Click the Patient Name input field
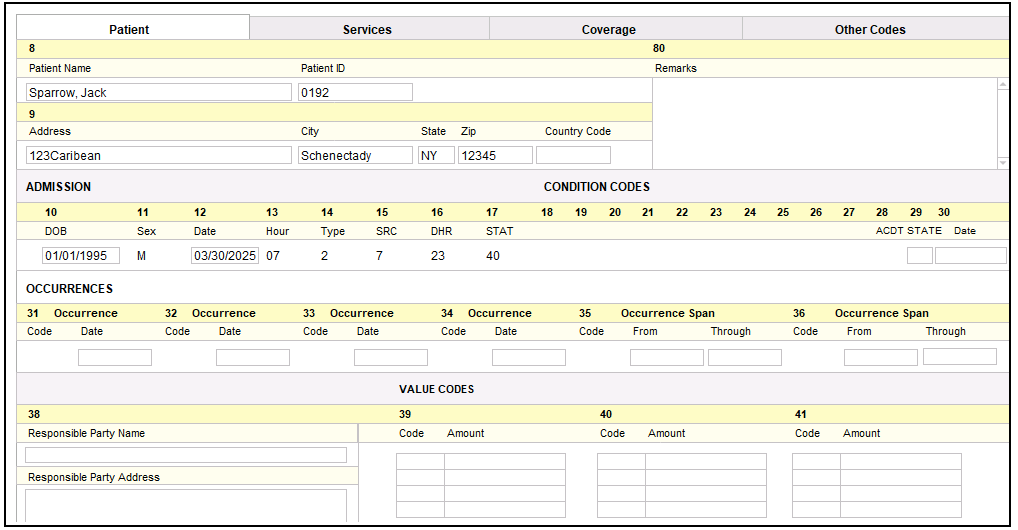The image size is (1018, 530). click(x=158, y=92)
